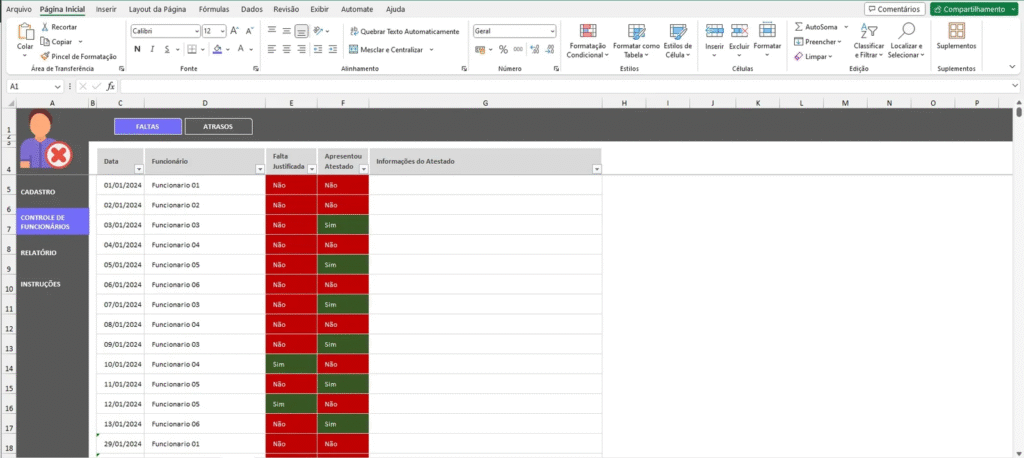Image resolution: width=1024 pixels, height=458 pixels.
Task: Toggle bold formatting with the N button
Action: 135,49
